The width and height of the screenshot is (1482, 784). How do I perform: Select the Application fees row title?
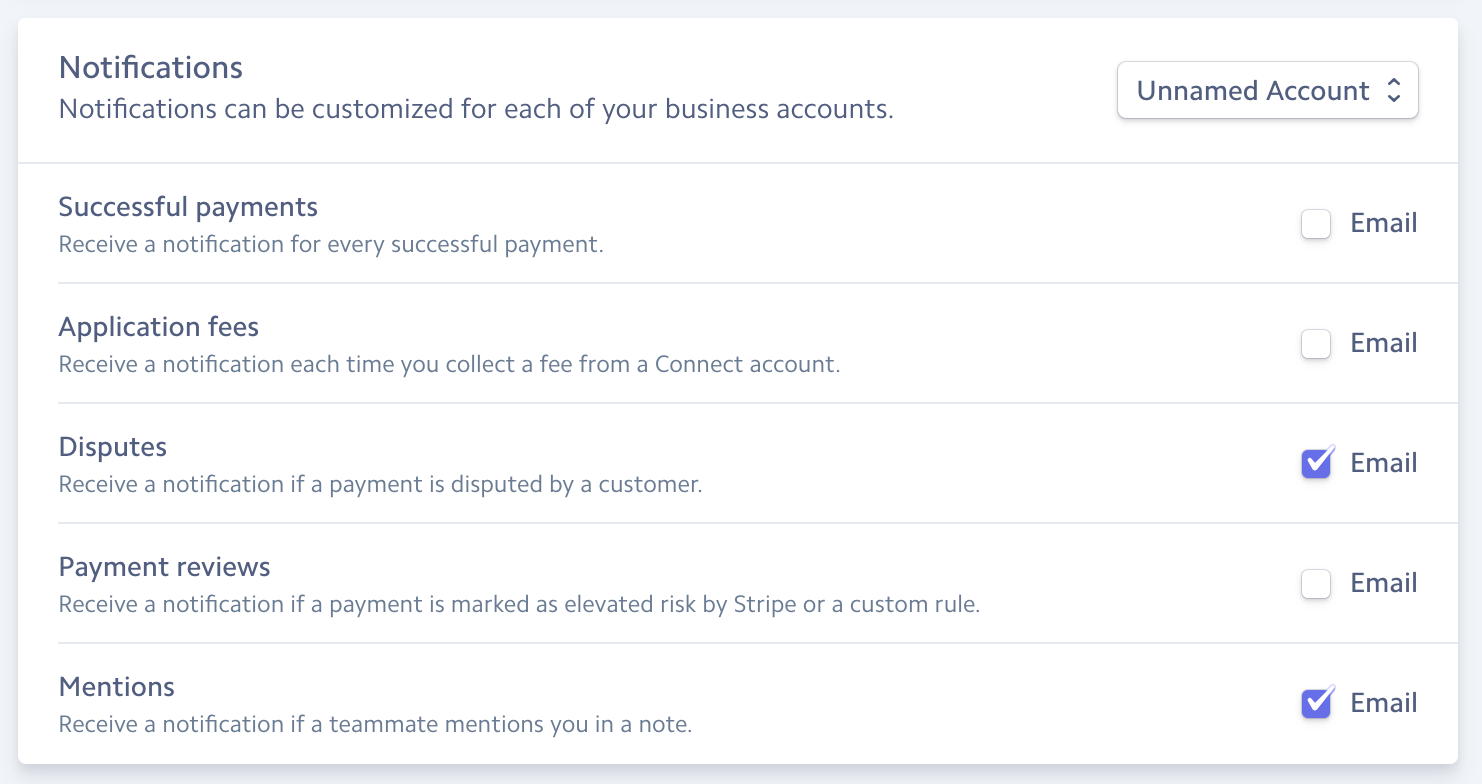pos(159,327)
